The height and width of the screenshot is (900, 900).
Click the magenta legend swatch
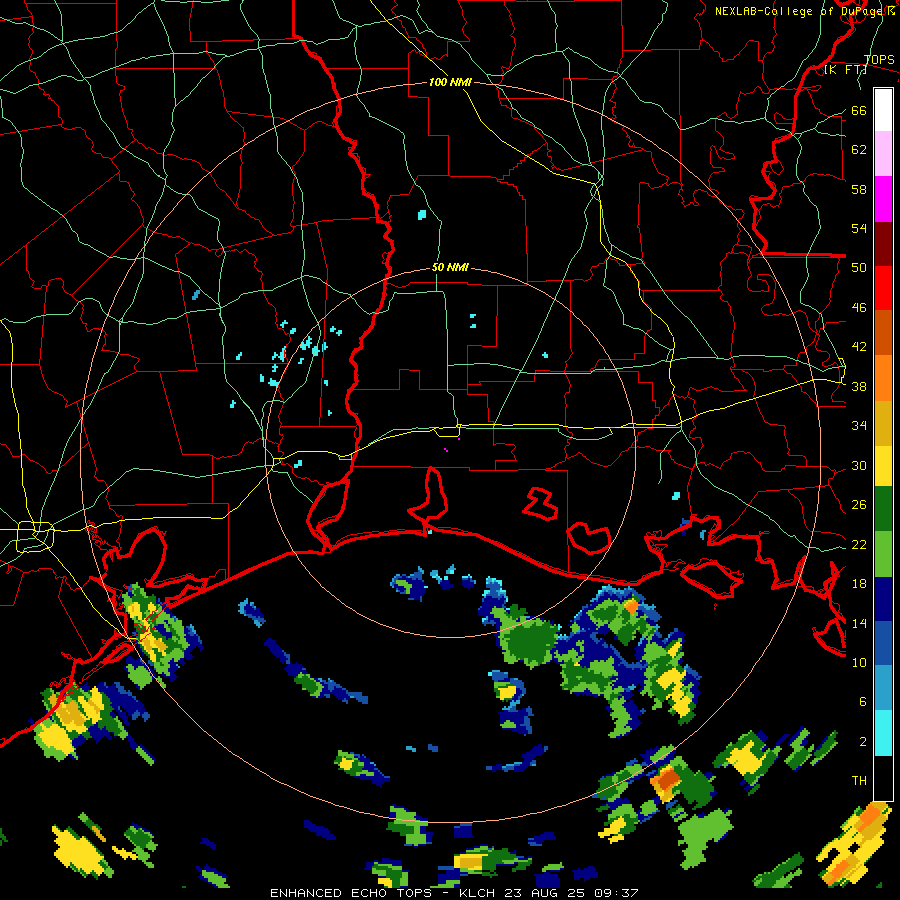(x=883, y=199)
